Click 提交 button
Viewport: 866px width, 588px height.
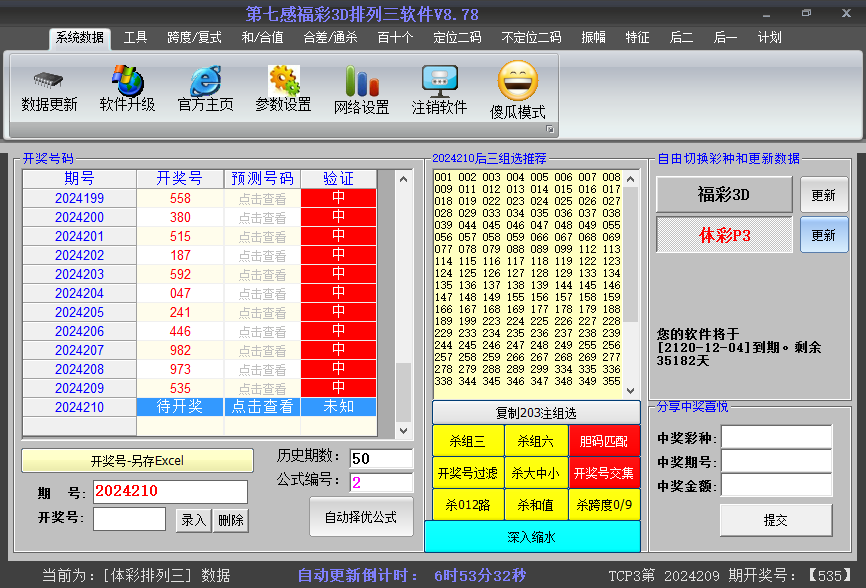pyautogui.click(x=775, y=520)
